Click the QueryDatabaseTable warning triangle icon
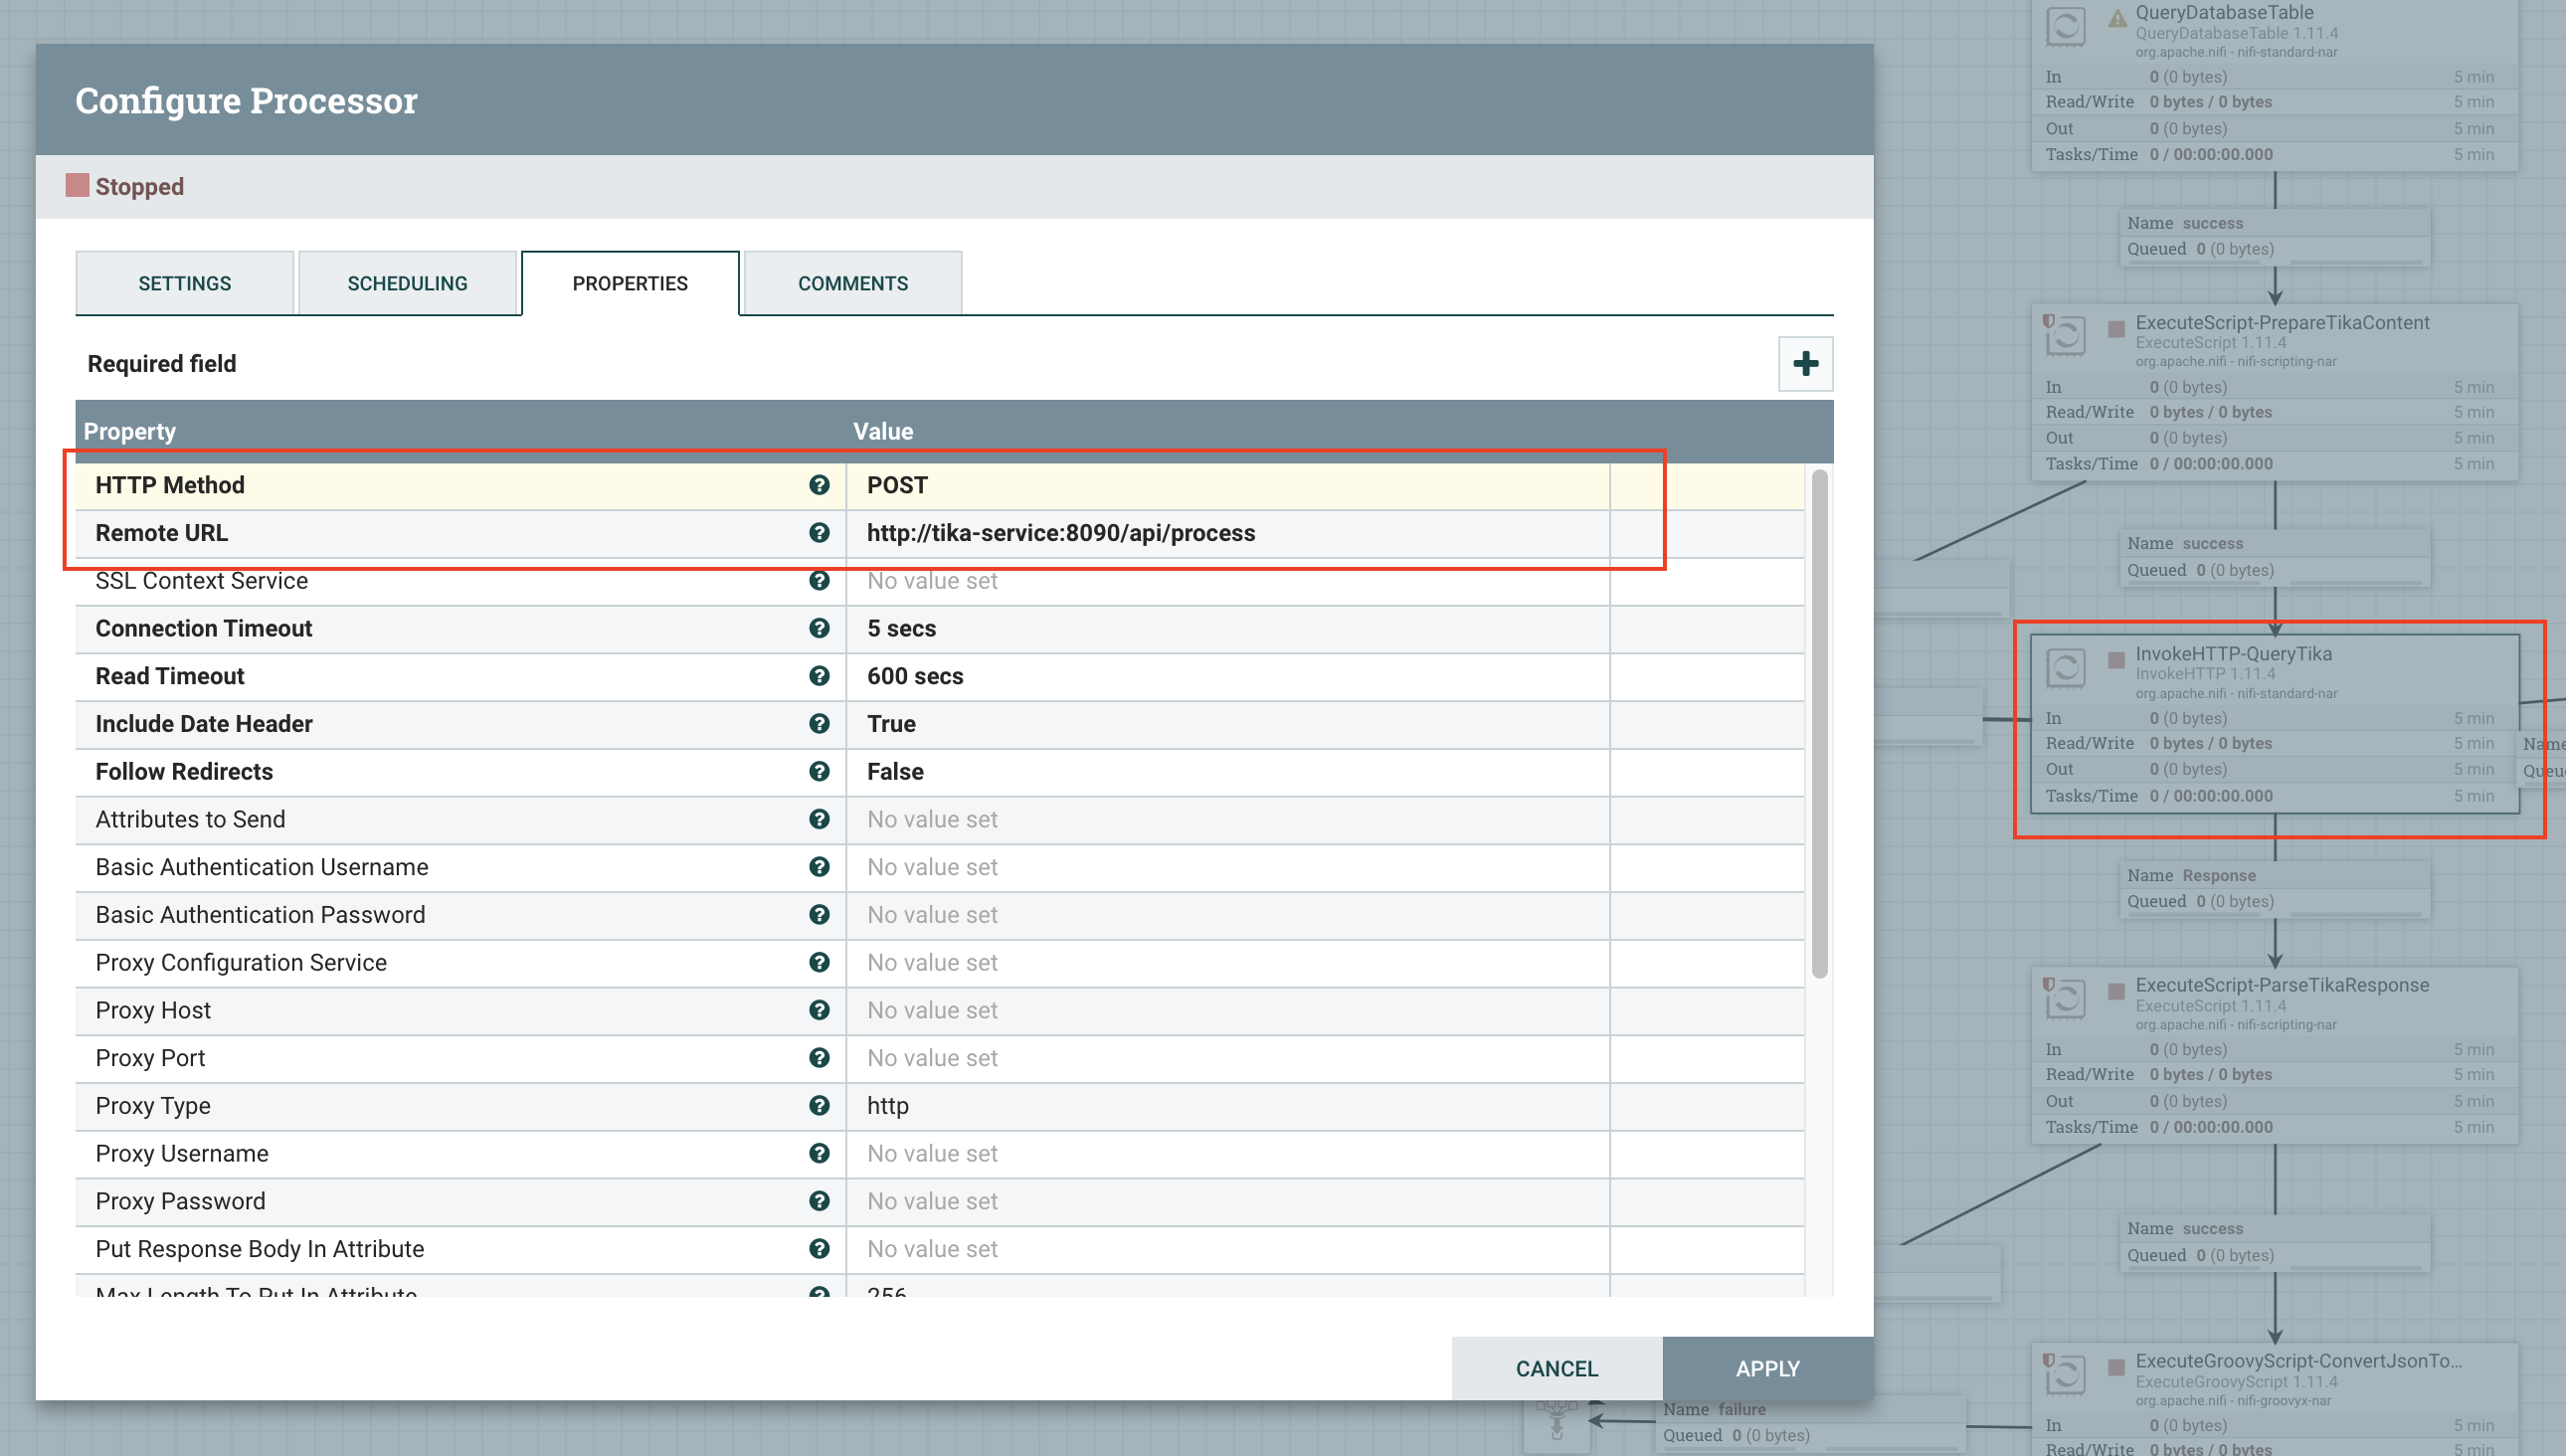The height and width of the screenshot is (1456, 2566). pos(2117,18)
